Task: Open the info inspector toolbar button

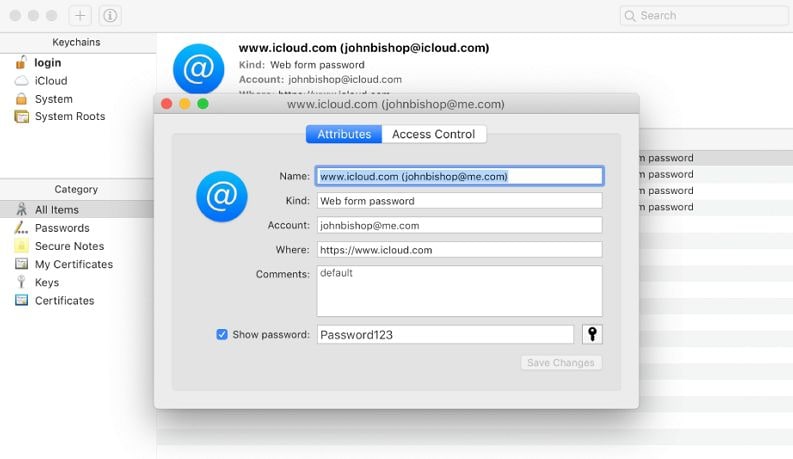Action: point(110,16)
